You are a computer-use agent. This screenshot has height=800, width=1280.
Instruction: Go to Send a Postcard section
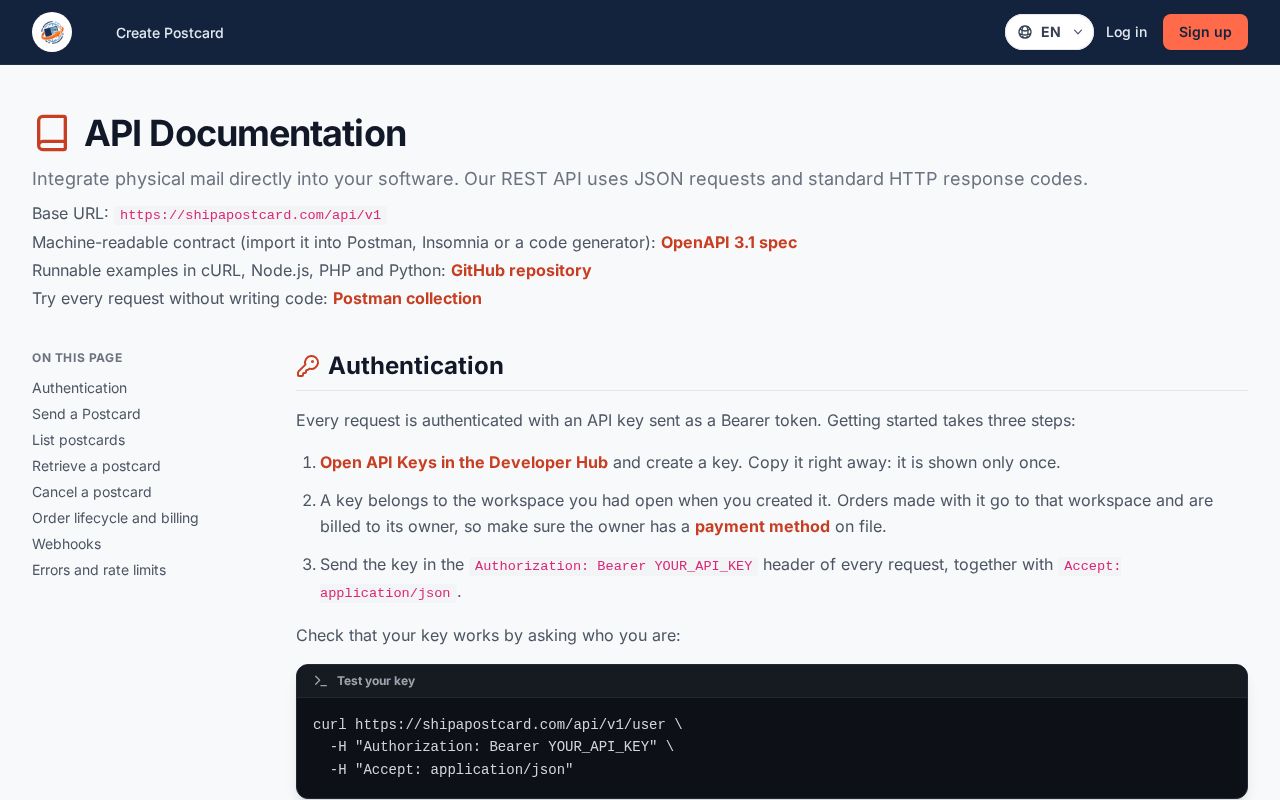86,414
